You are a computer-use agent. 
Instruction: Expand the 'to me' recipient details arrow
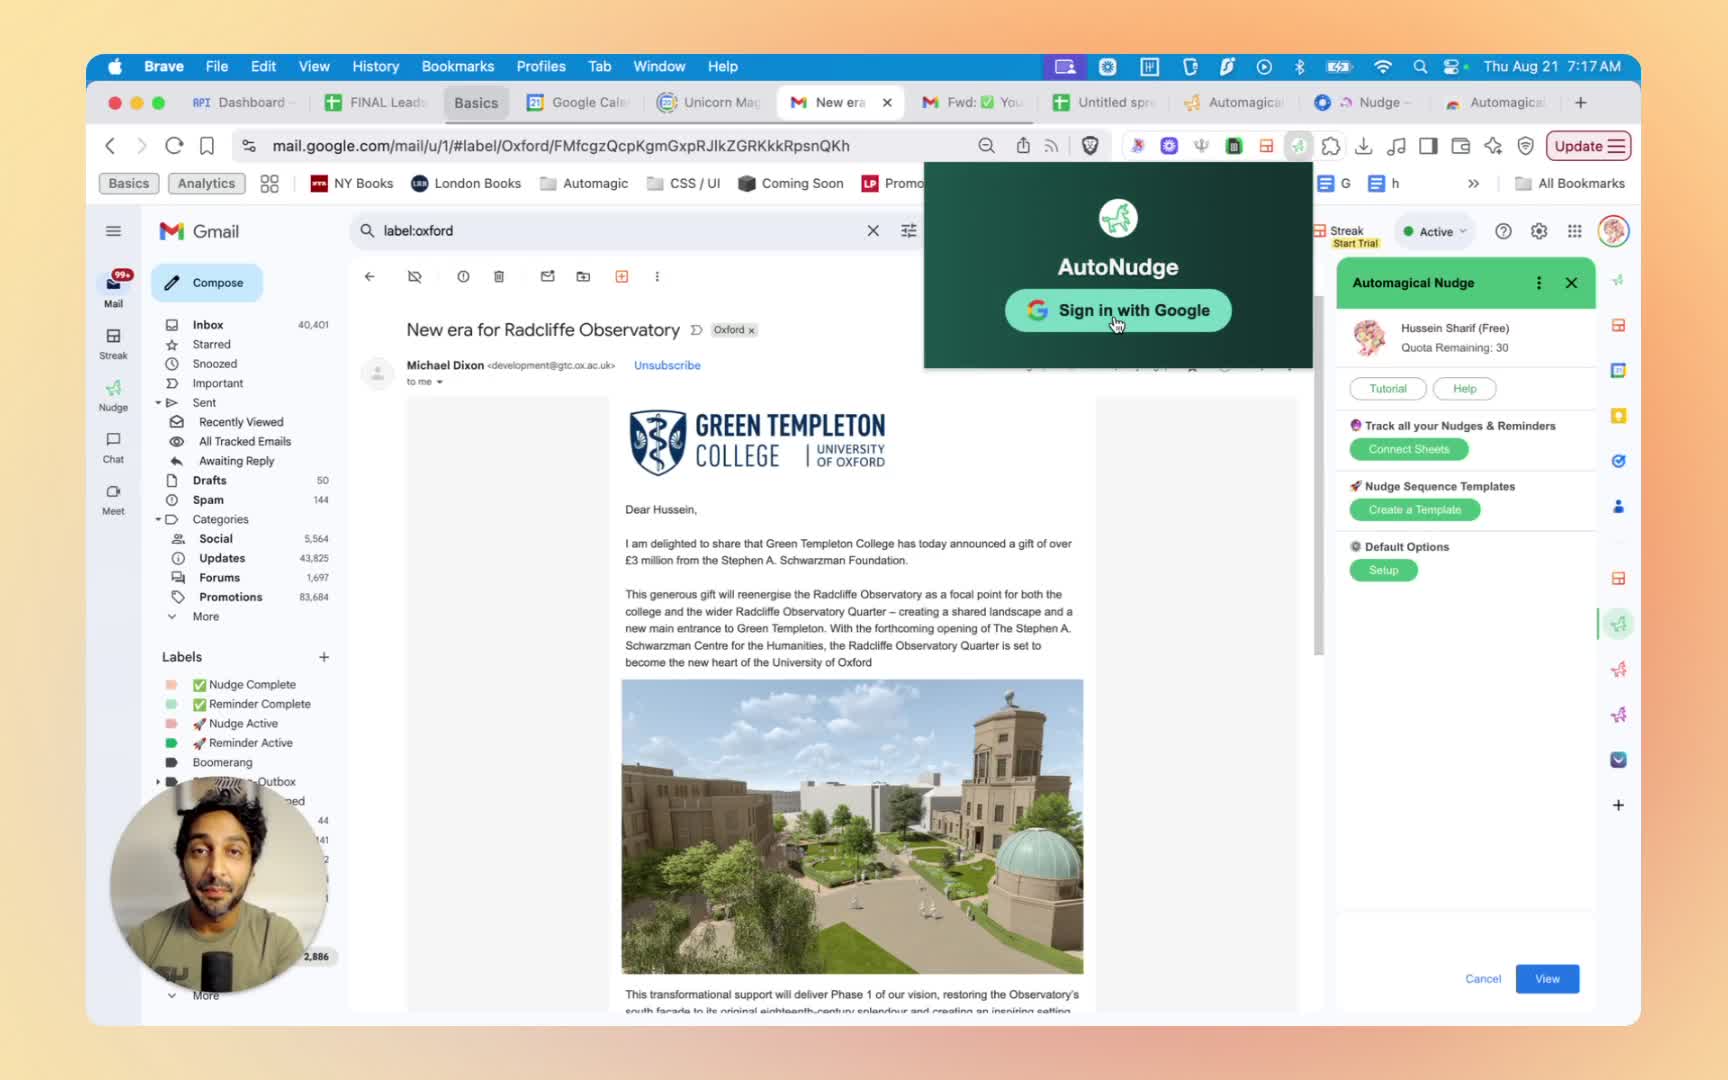click(439, 382)
